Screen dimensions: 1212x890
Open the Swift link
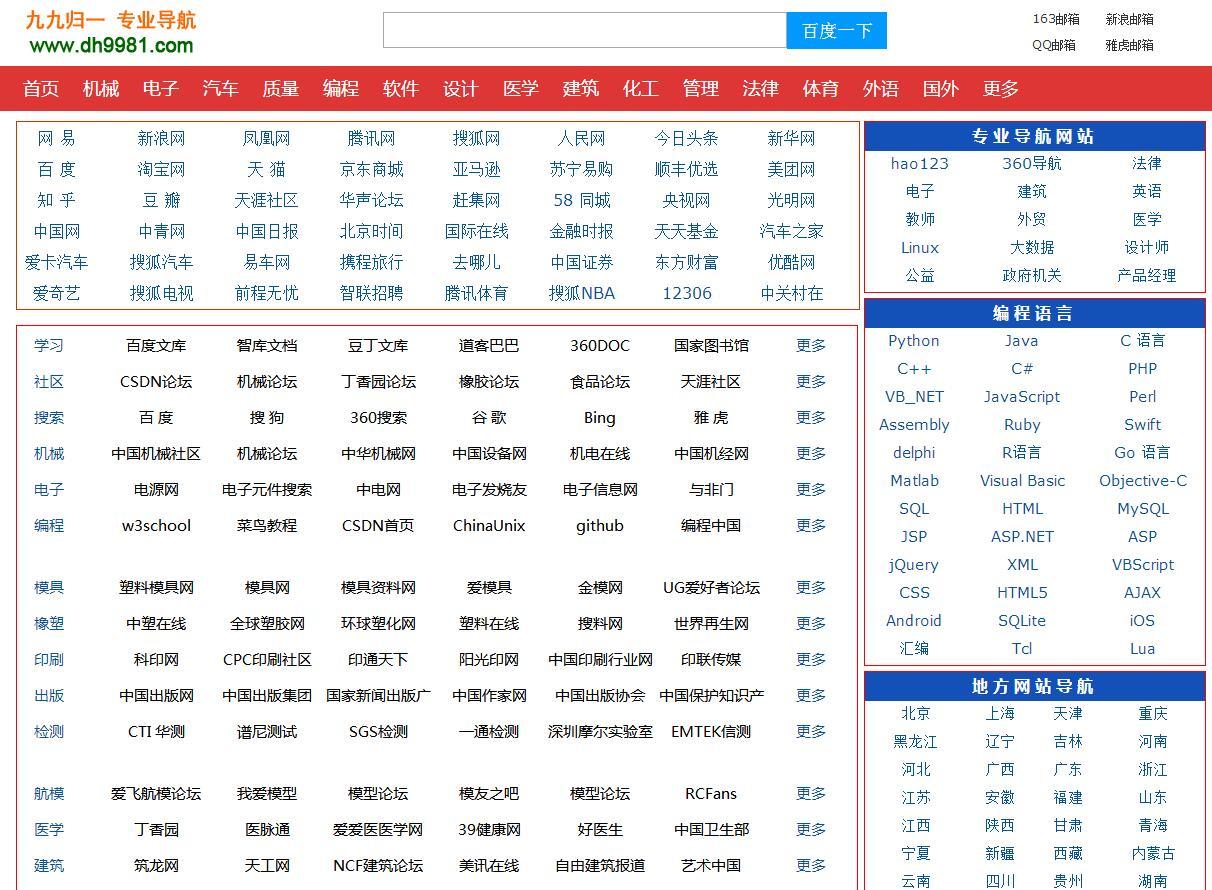(x=1142, y=424)
